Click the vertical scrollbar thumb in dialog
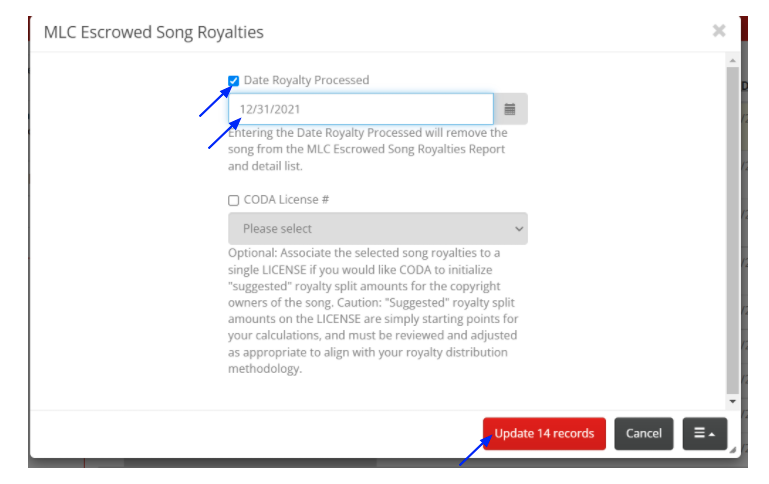 [733, 230]
